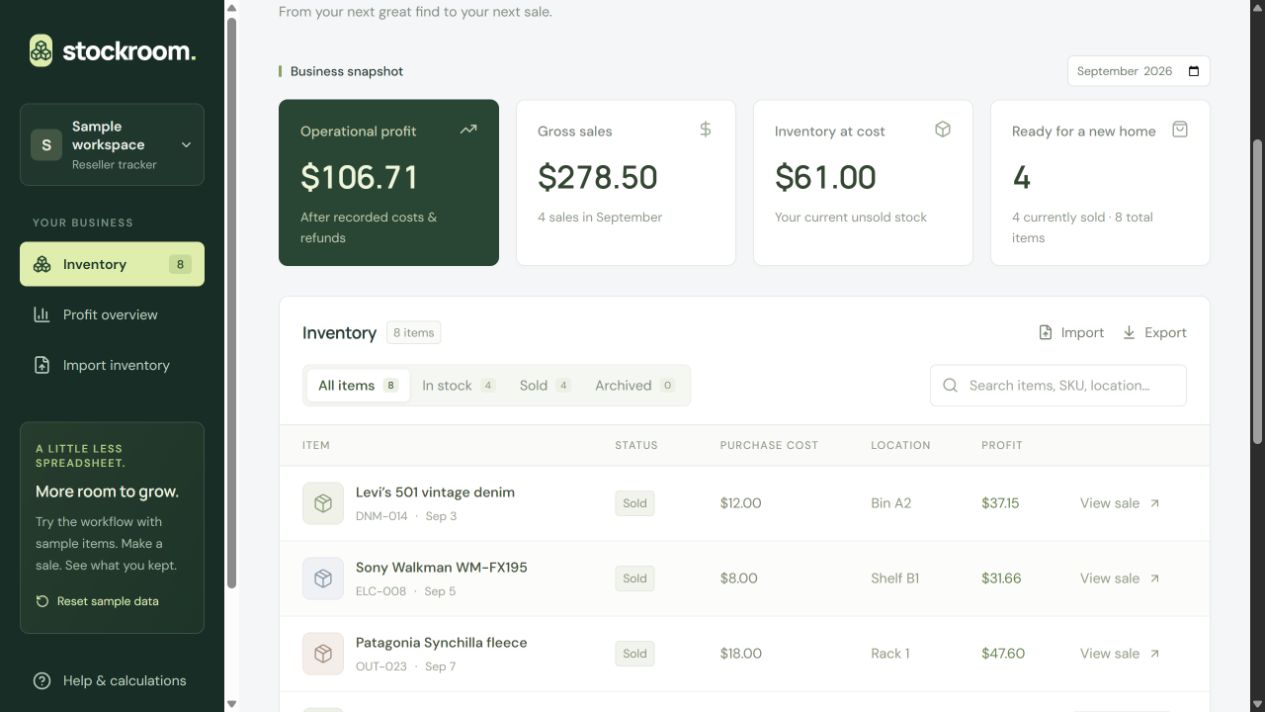
Task: Click the Export button
Action: [1154, 333]
